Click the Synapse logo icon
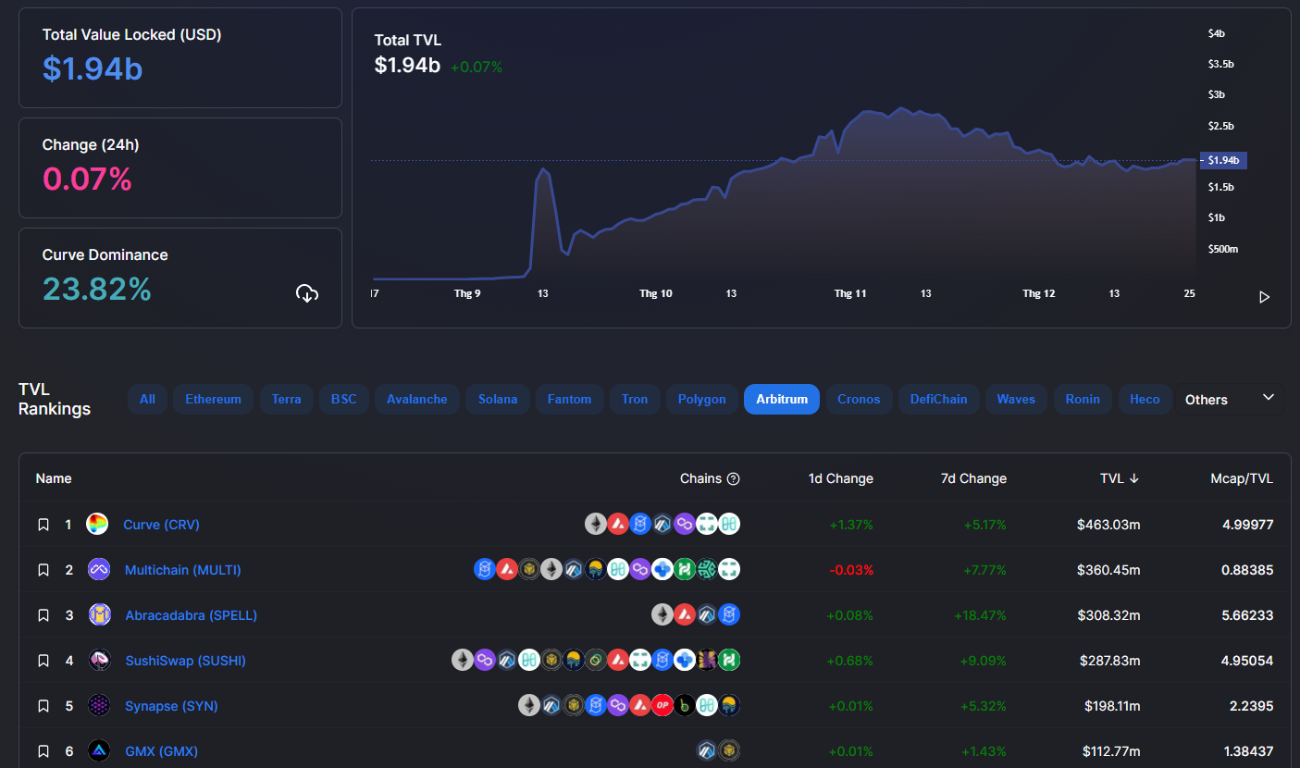The height and width of the screenshot is (768, 1300). pyautogui.click(x=99, y=706)
